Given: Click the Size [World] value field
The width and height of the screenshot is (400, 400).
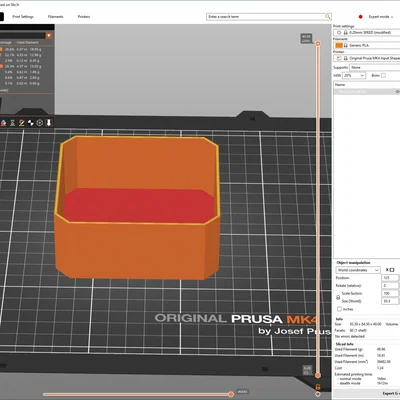Looking at the screenshot, I should click(x=390, y=301).
